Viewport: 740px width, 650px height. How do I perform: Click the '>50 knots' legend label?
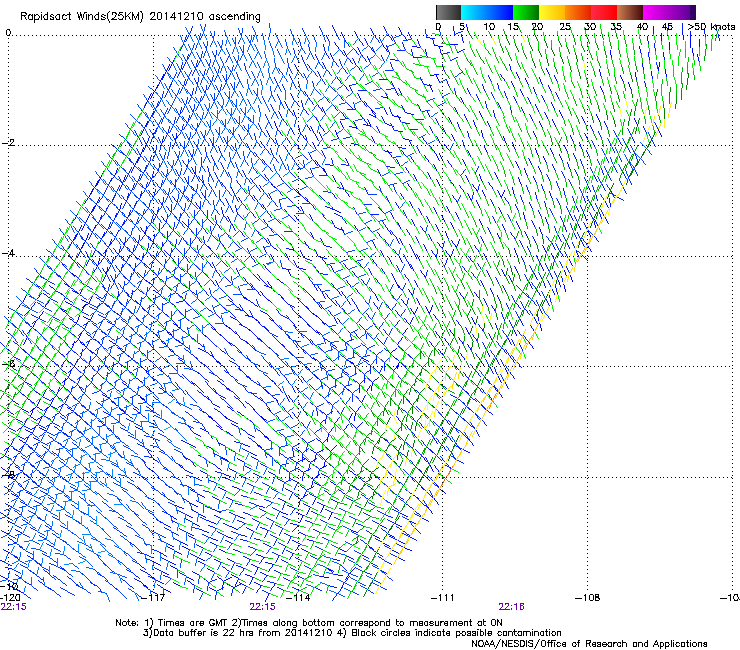[x=712, y=27]
